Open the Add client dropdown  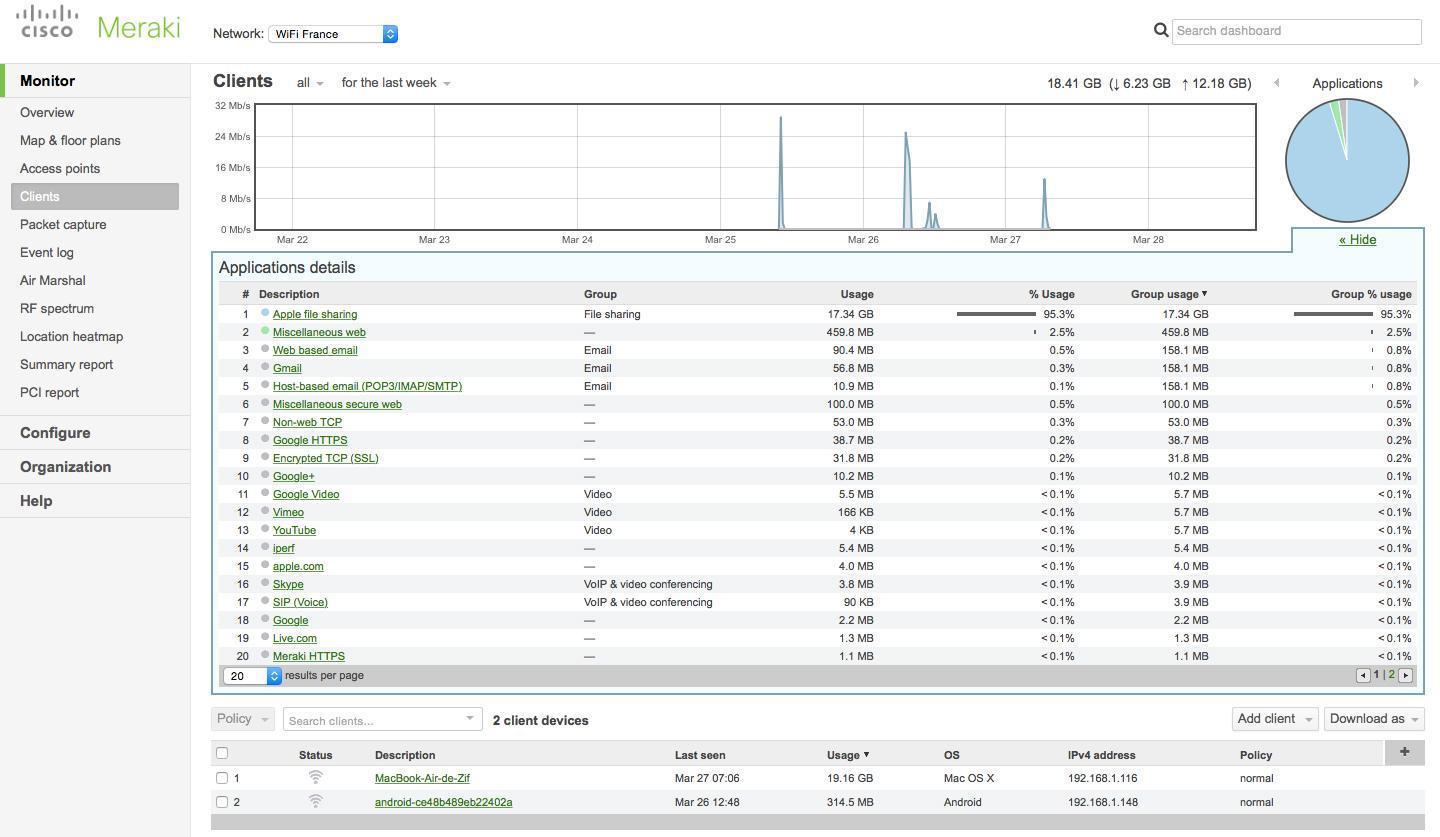1274,719
